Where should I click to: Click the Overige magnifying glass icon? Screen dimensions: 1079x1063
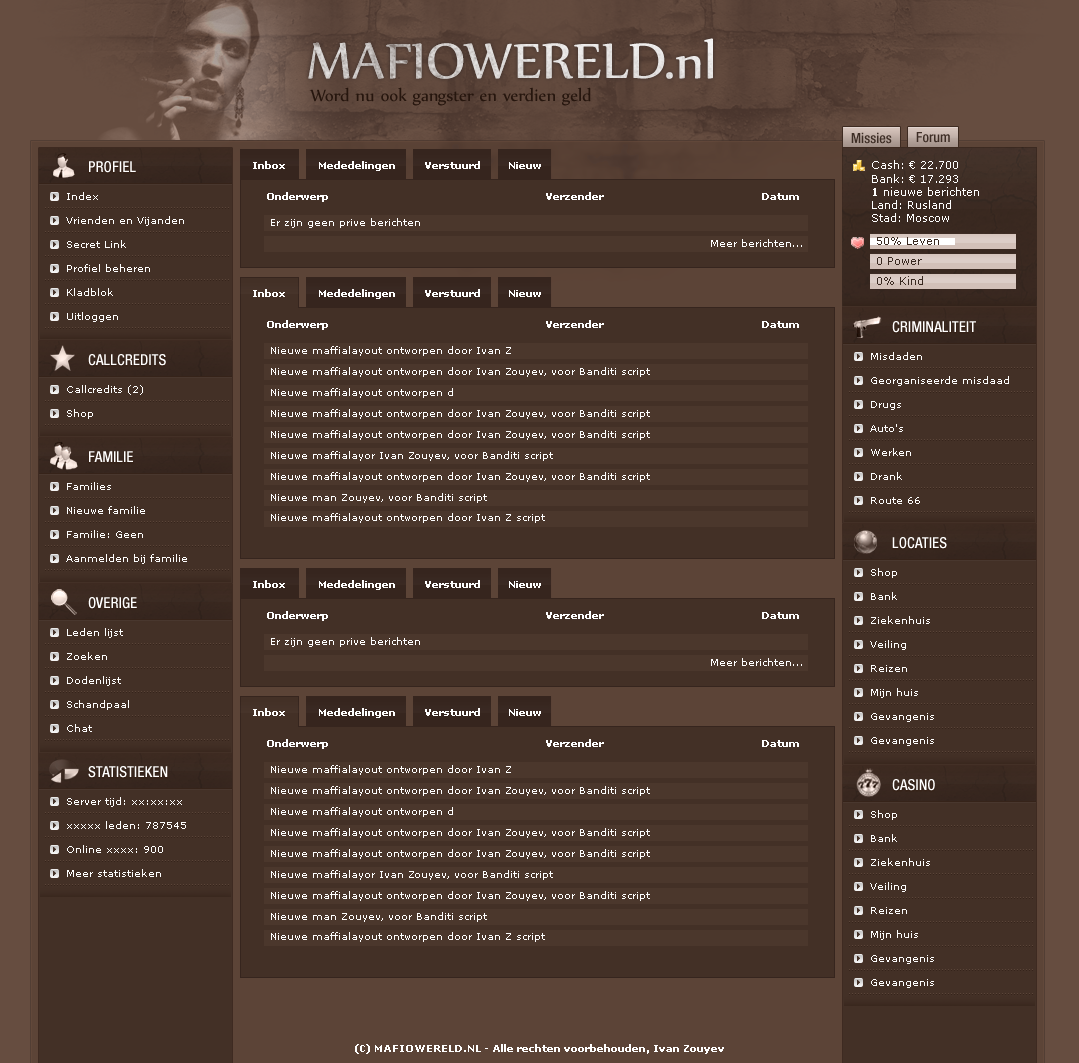pos(63,601)
